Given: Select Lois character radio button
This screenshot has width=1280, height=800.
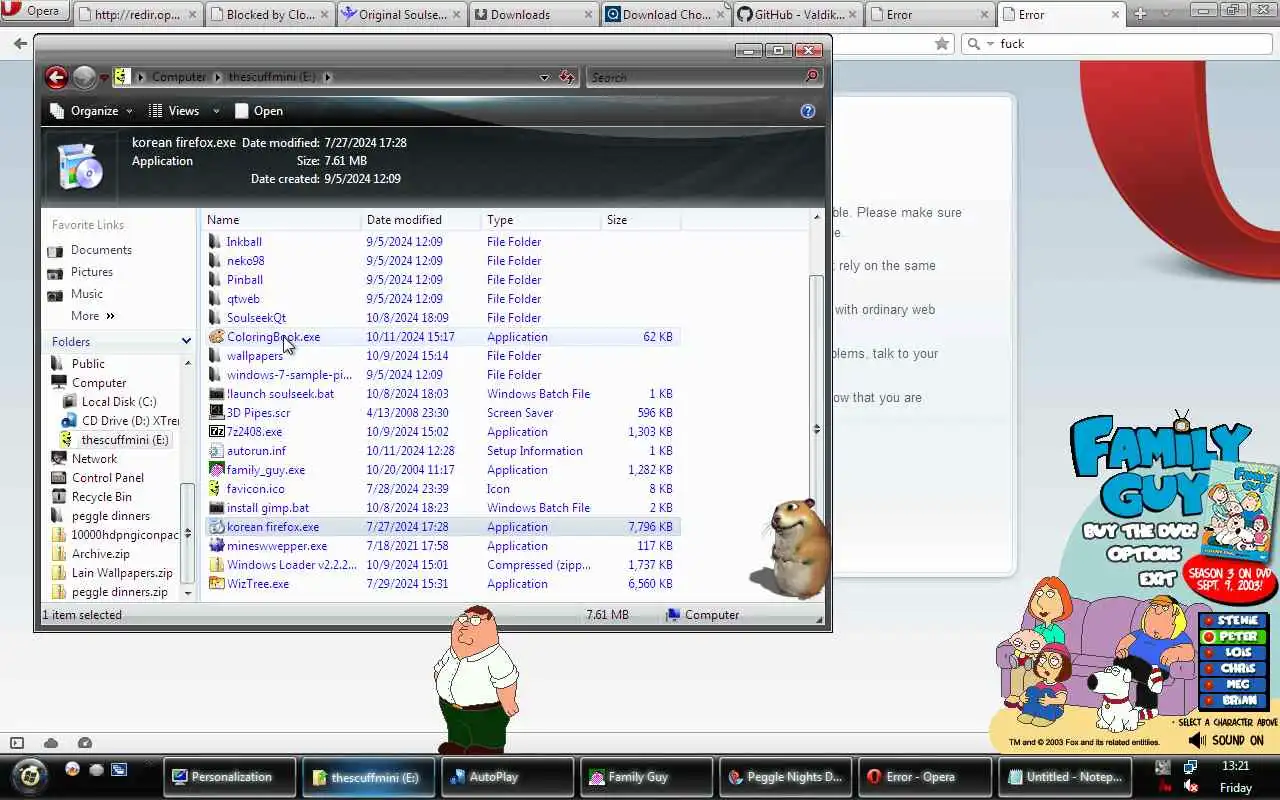Looking at the screenshot, I should point(1209,653).
